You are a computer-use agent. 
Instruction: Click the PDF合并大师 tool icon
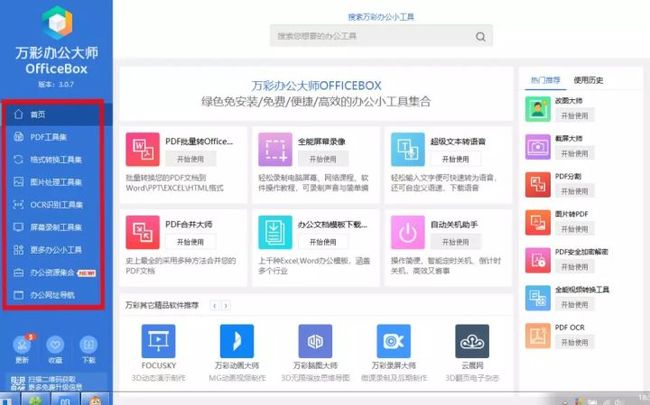143,232
